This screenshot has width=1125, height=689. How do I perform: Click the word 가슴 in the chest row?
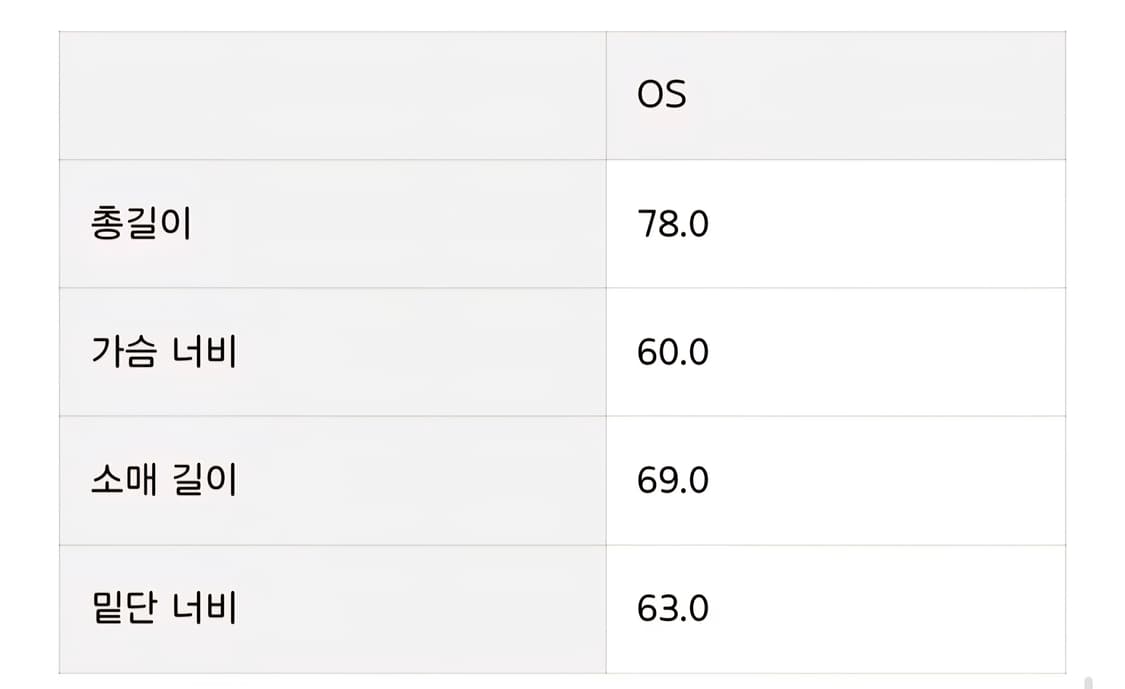(x=124, y=352)
